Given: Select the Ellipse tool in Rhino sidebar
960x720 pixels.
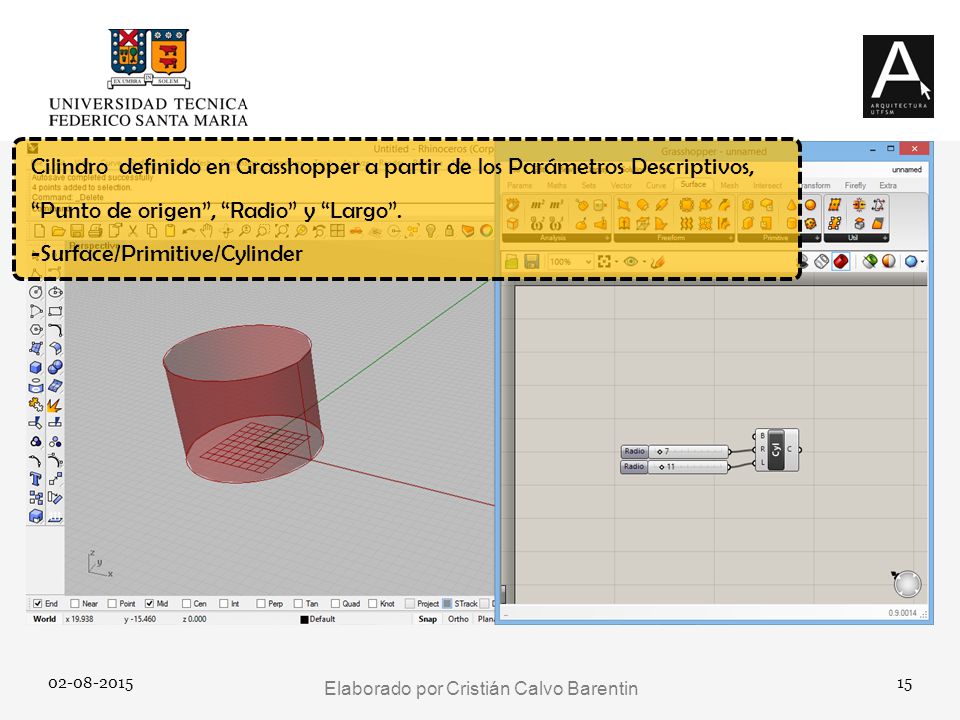Looking at the screenshot, I should [55, 293].
